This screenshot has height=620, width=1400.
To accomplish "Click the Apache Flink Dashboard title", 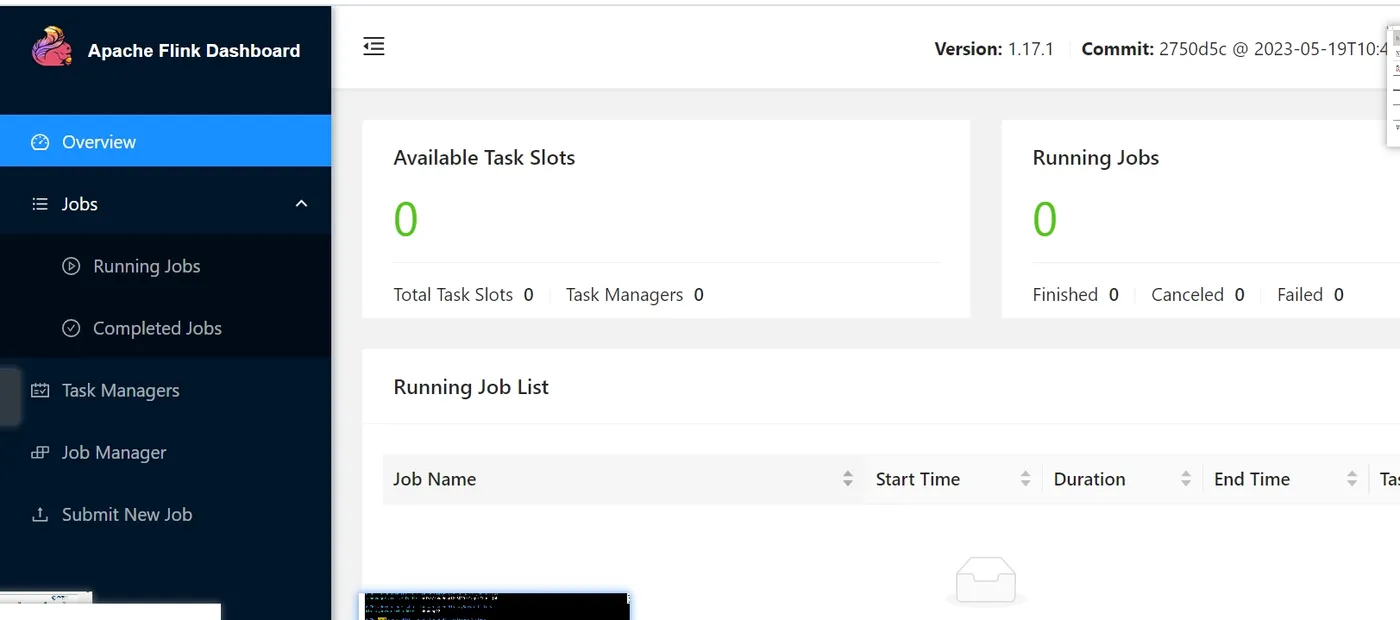I will [x=194, y=51].
